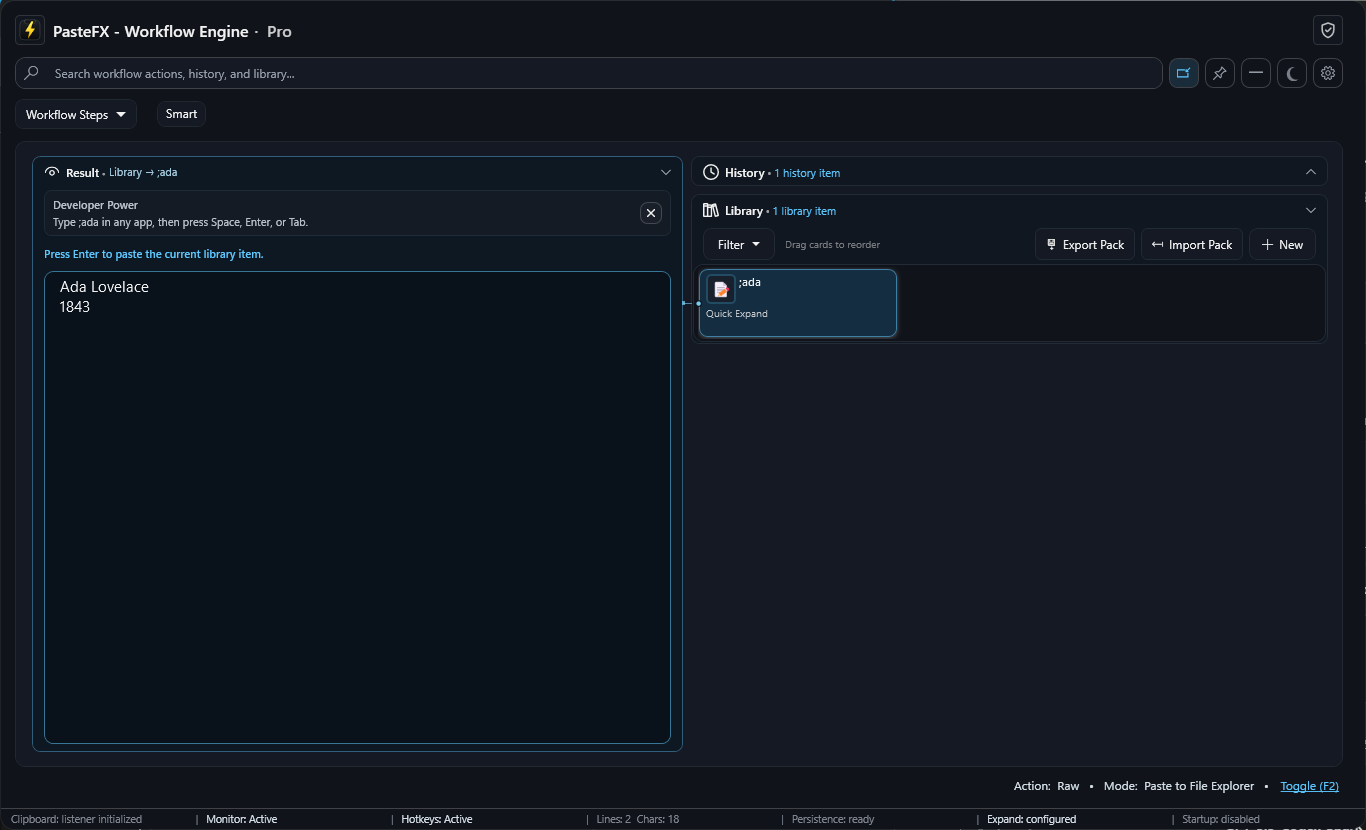
Task: Click the PasteFX lightning bolt logo
Action: [30, 30]
